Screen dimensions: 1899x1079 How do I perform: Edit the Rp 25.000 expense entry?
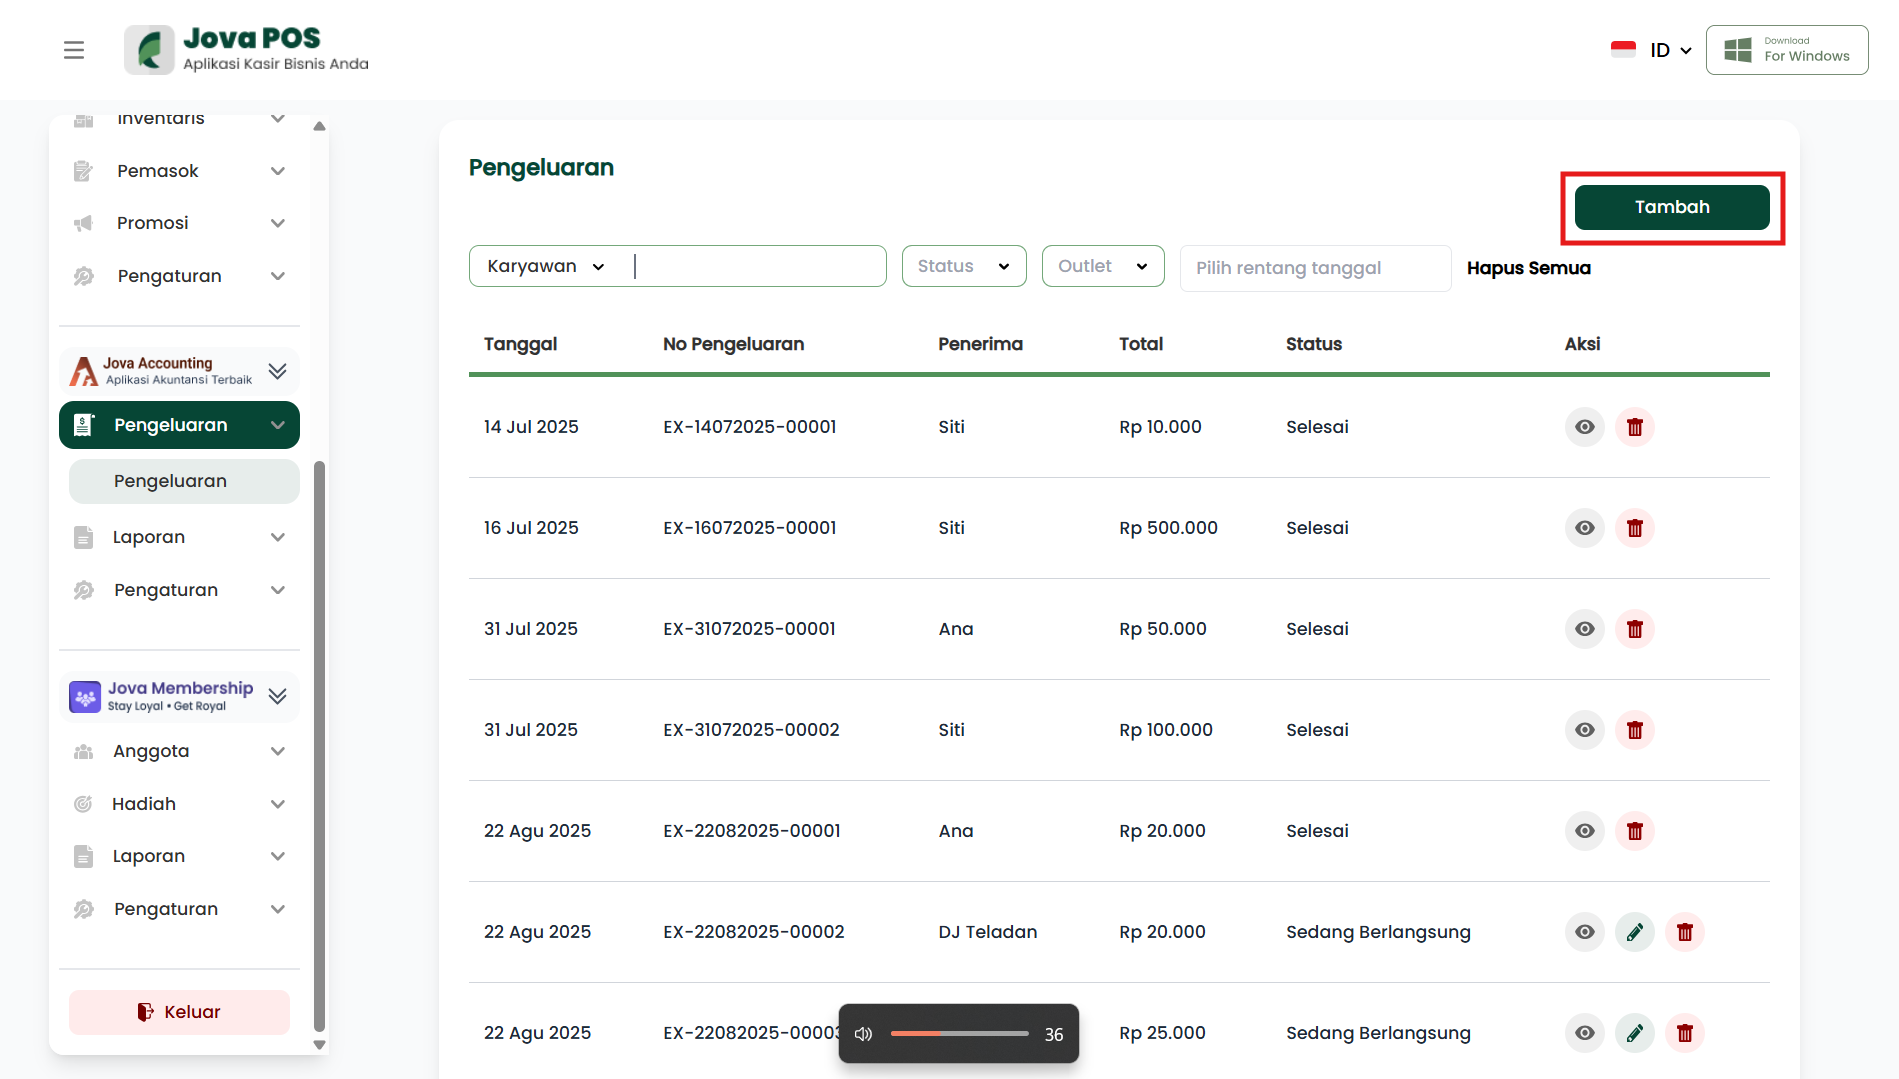coord(1634,1033)
